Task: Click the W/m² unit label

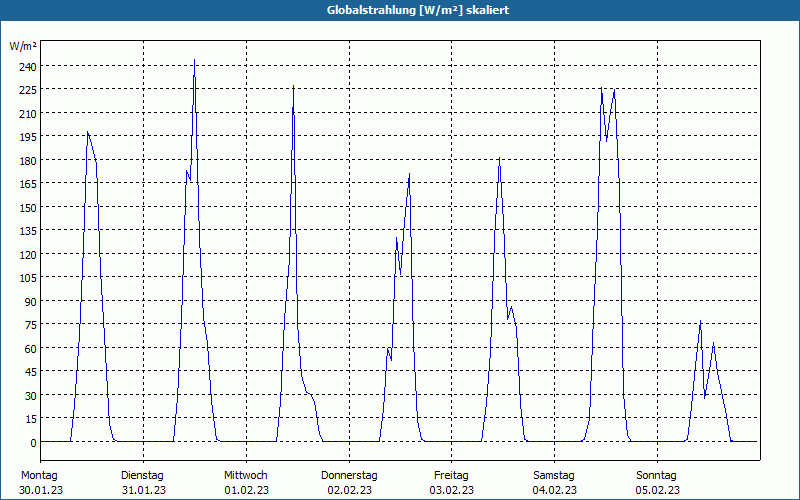Action: pyautogui.click(x=23, y=46)
